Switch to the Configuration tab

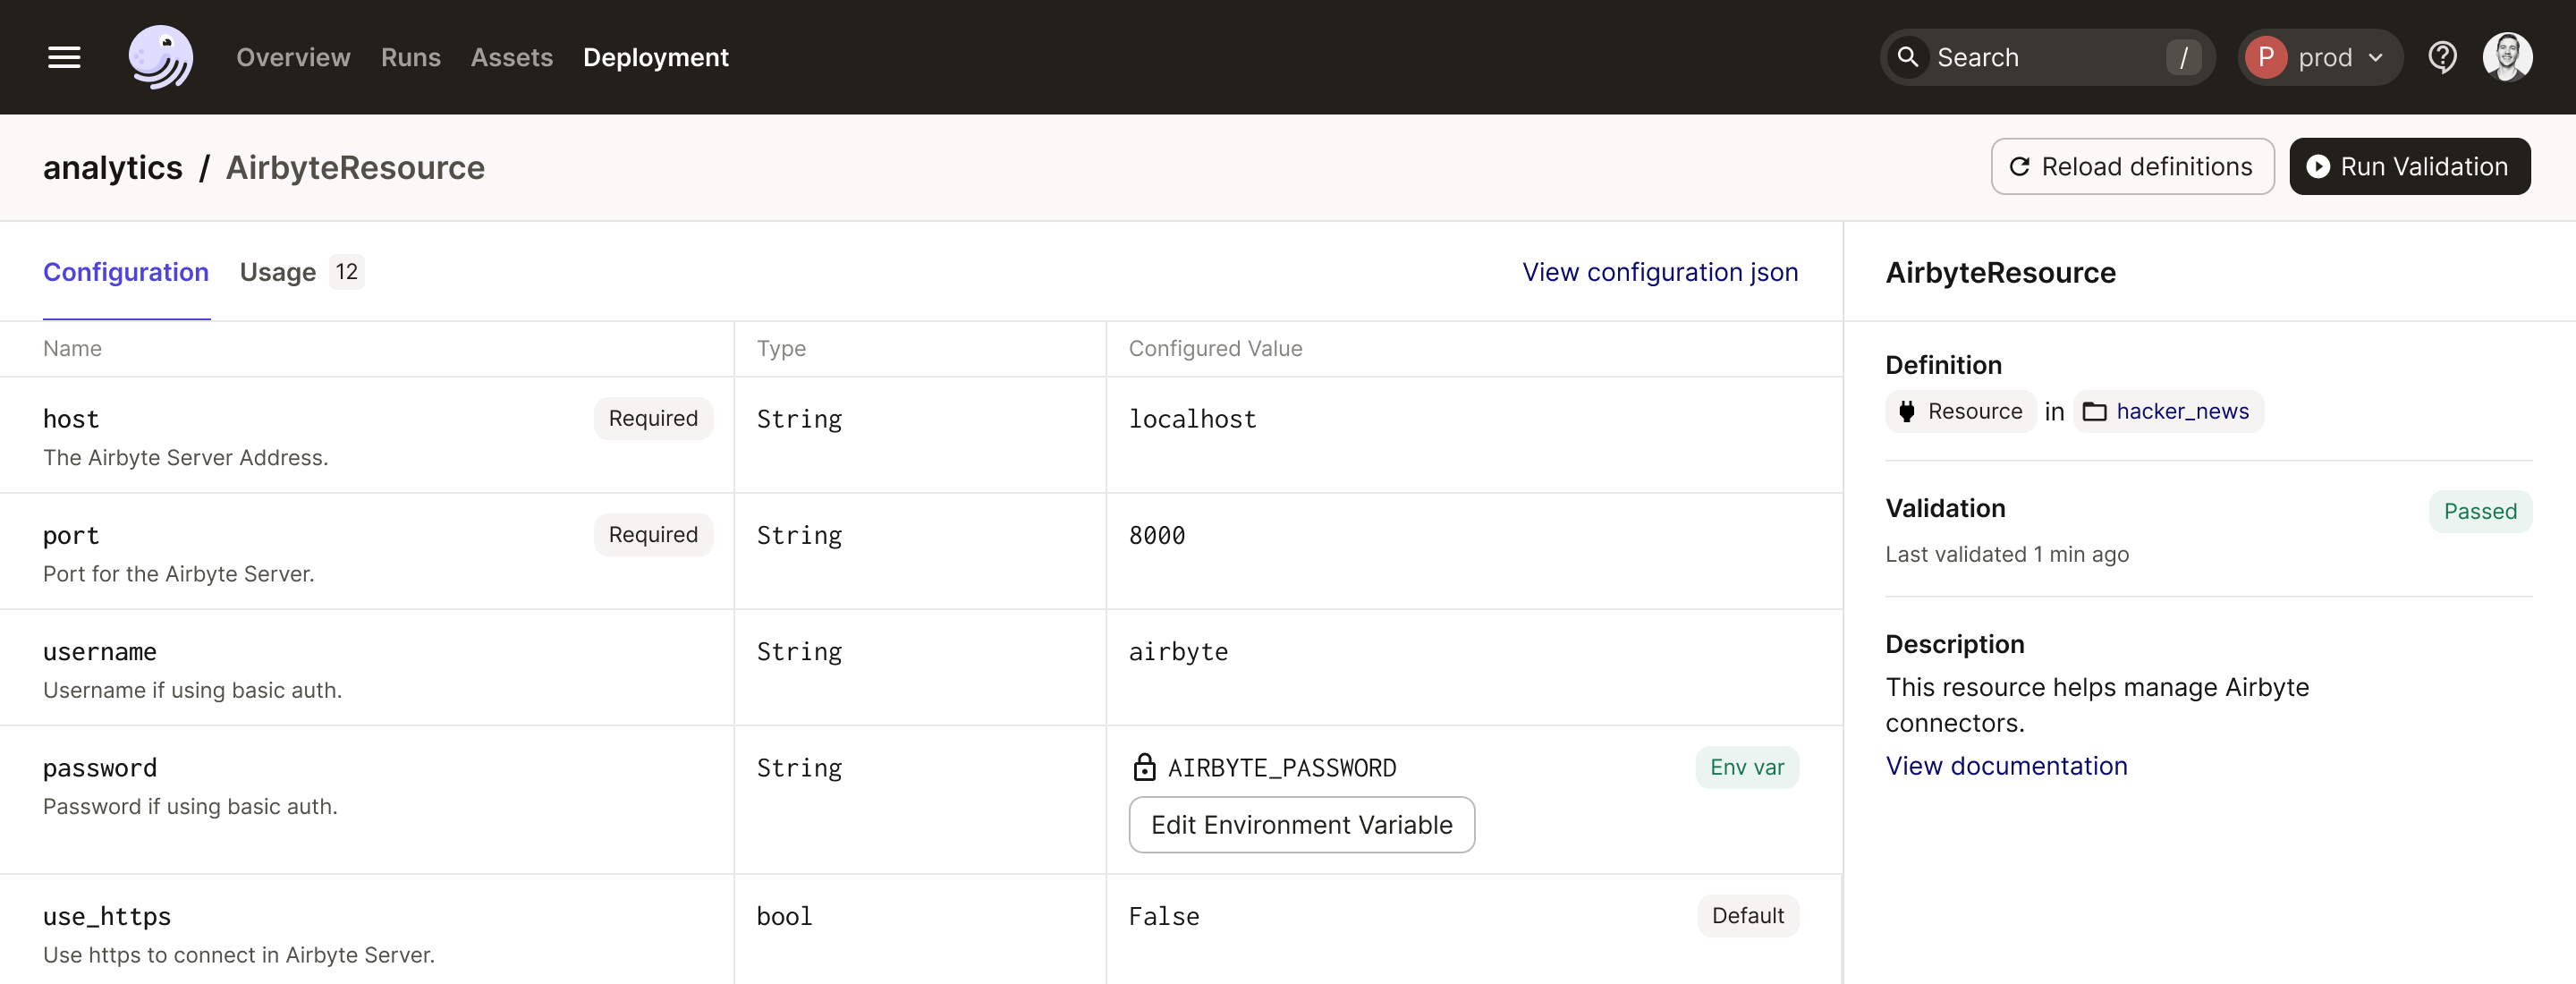[126, 272]
